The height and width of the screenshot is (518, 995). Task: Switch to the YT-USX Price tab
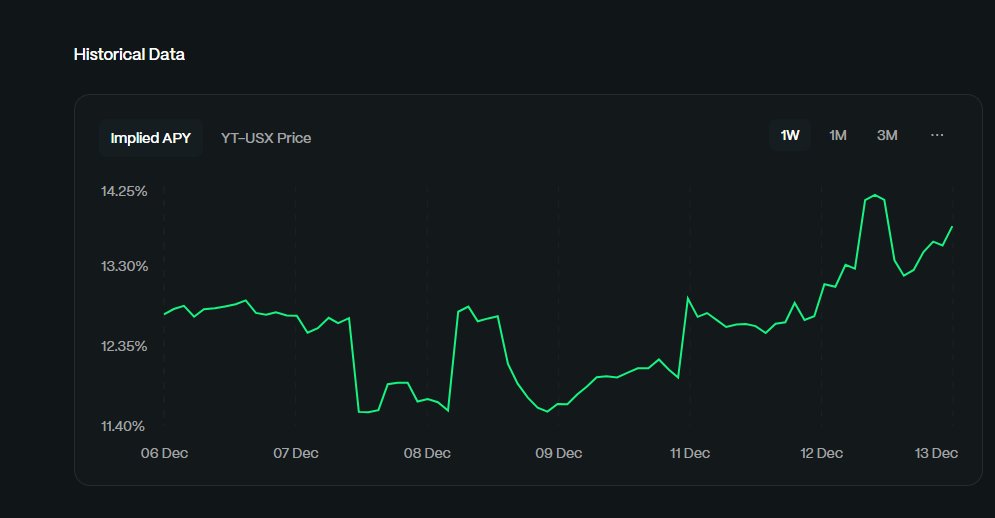pos(266,138)
